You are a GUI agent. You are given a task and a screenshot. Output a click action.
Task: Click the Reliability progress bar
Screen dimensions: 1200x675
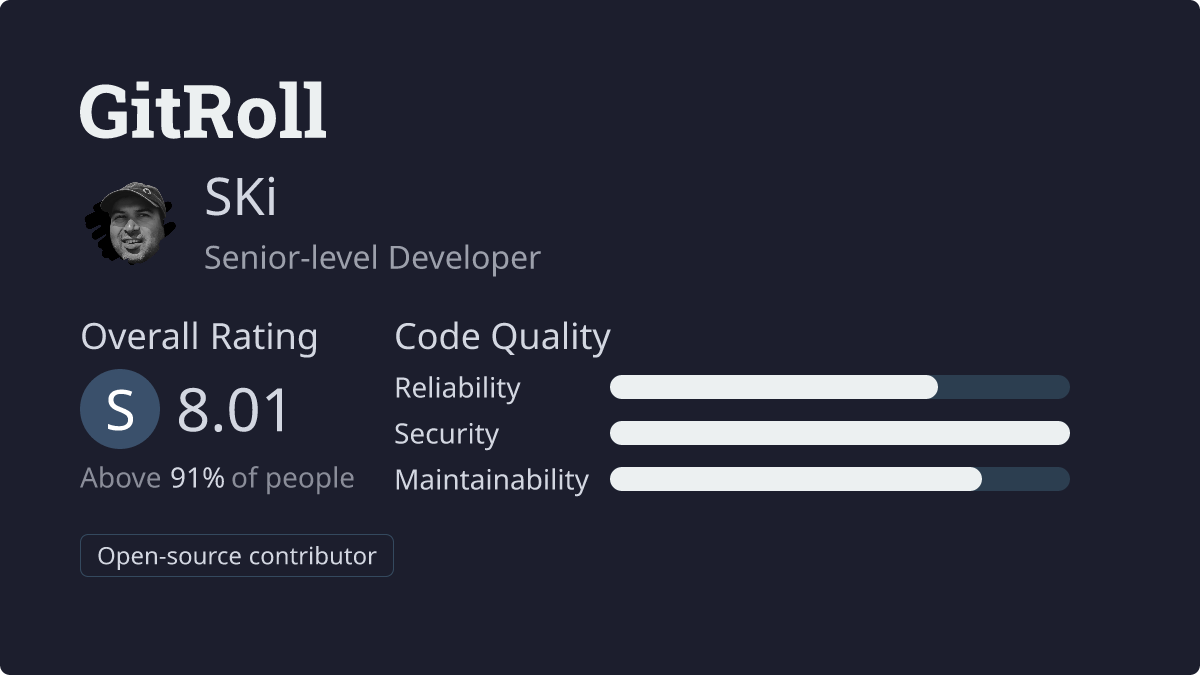[x=840, y=387]
